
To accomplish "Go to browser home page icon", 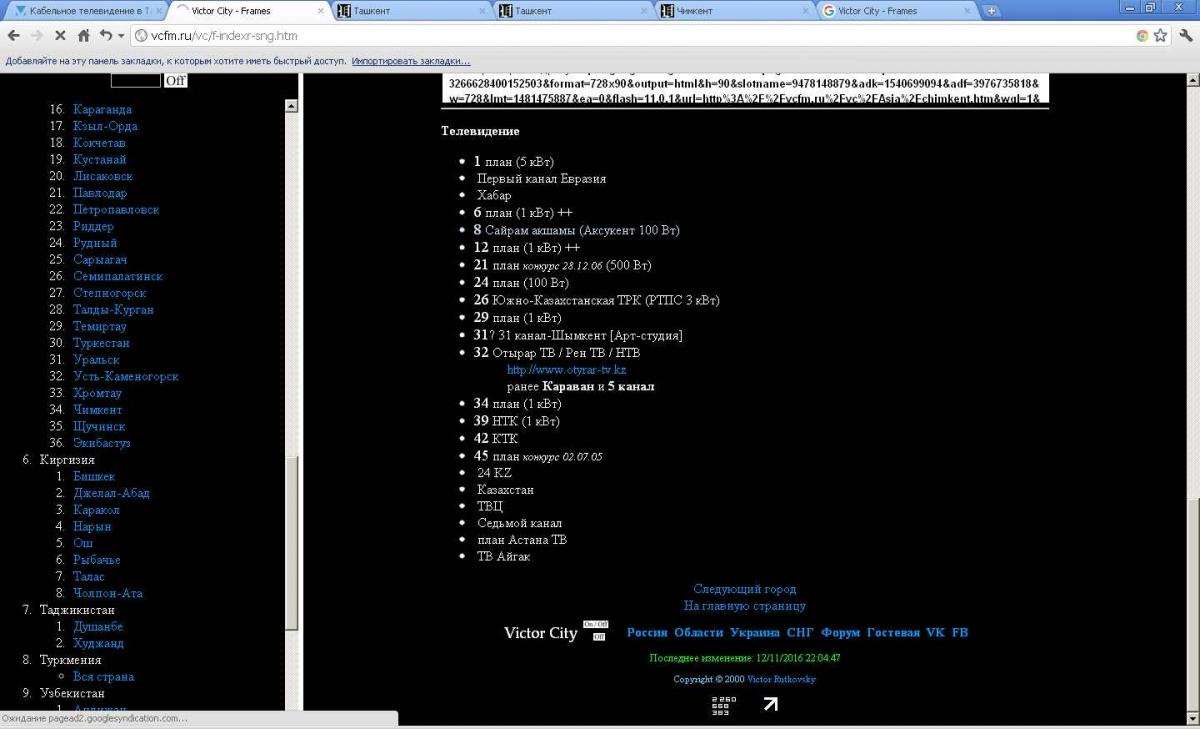I will [x=84, y=35].
